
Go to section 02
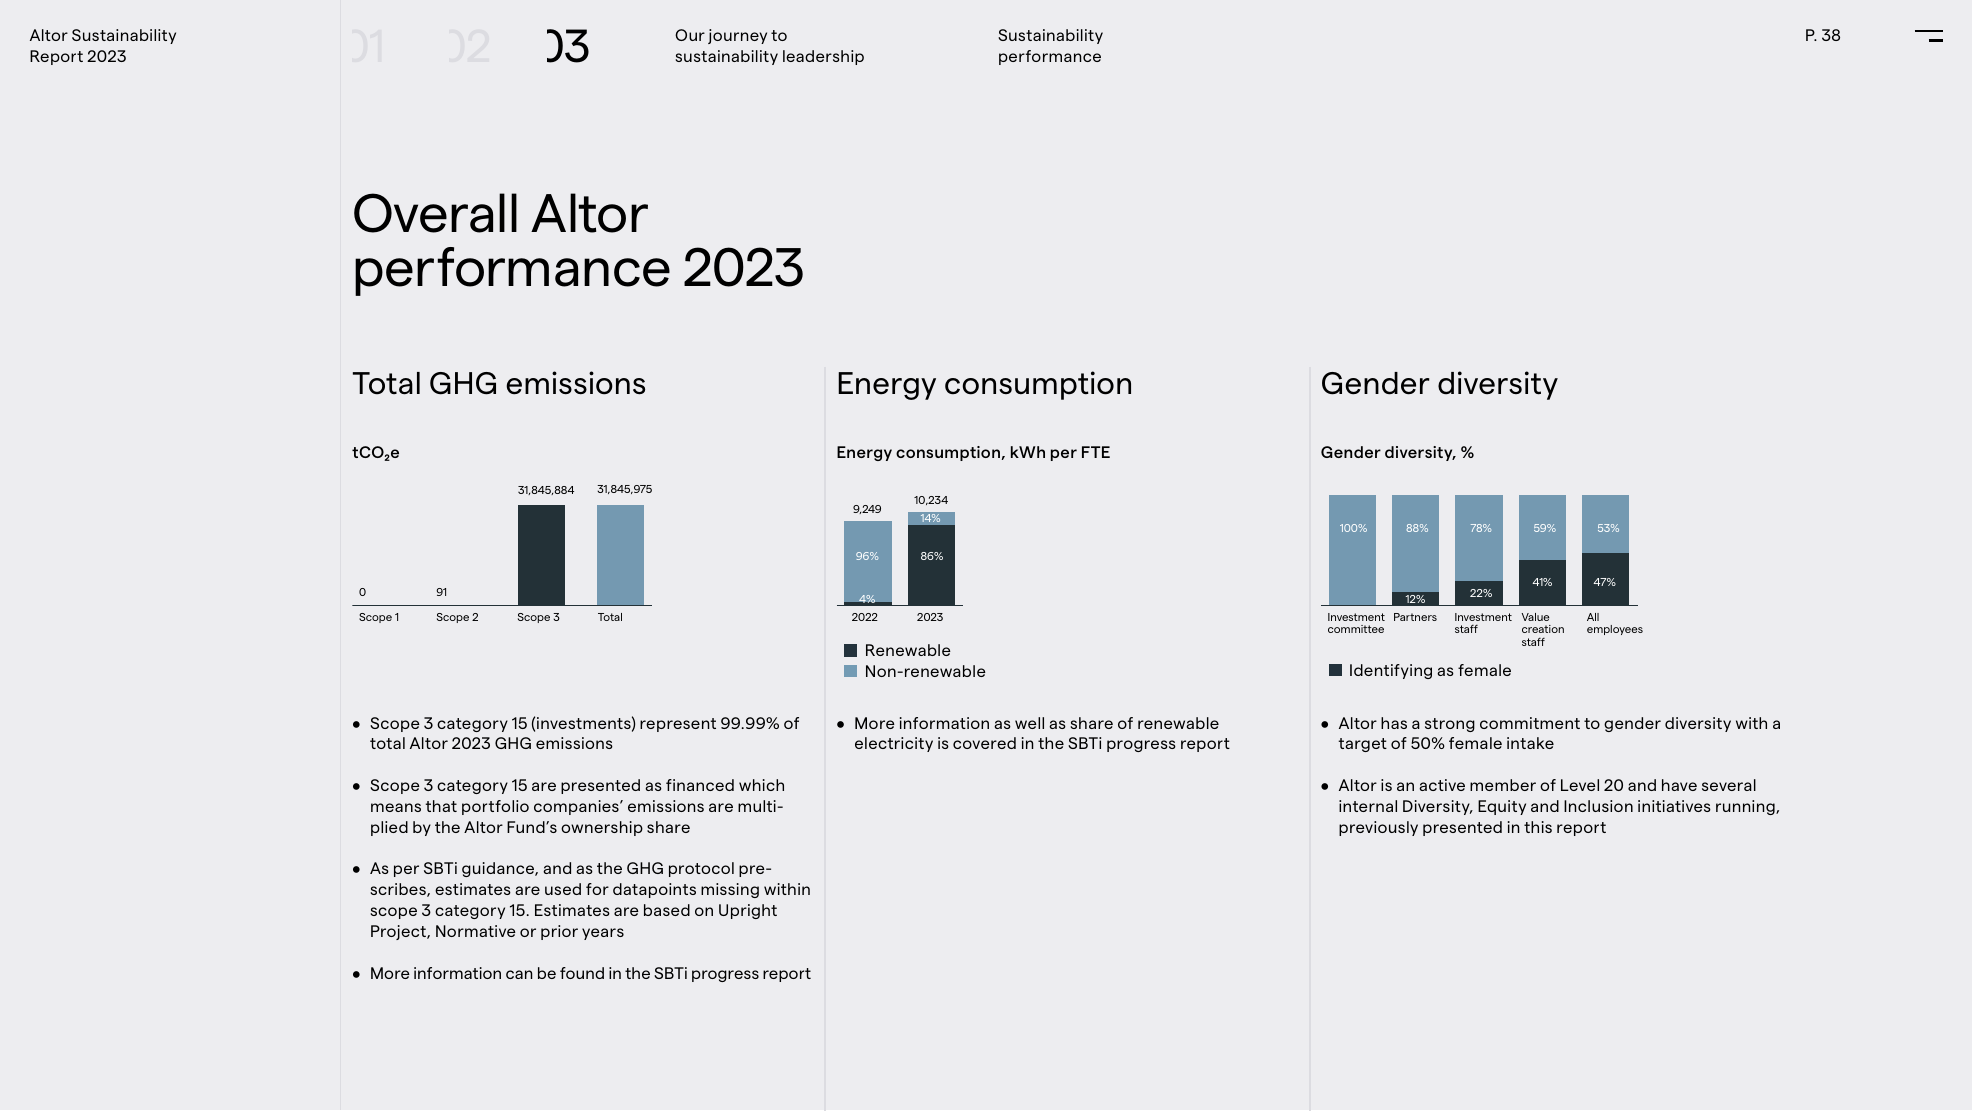(469, 46)
